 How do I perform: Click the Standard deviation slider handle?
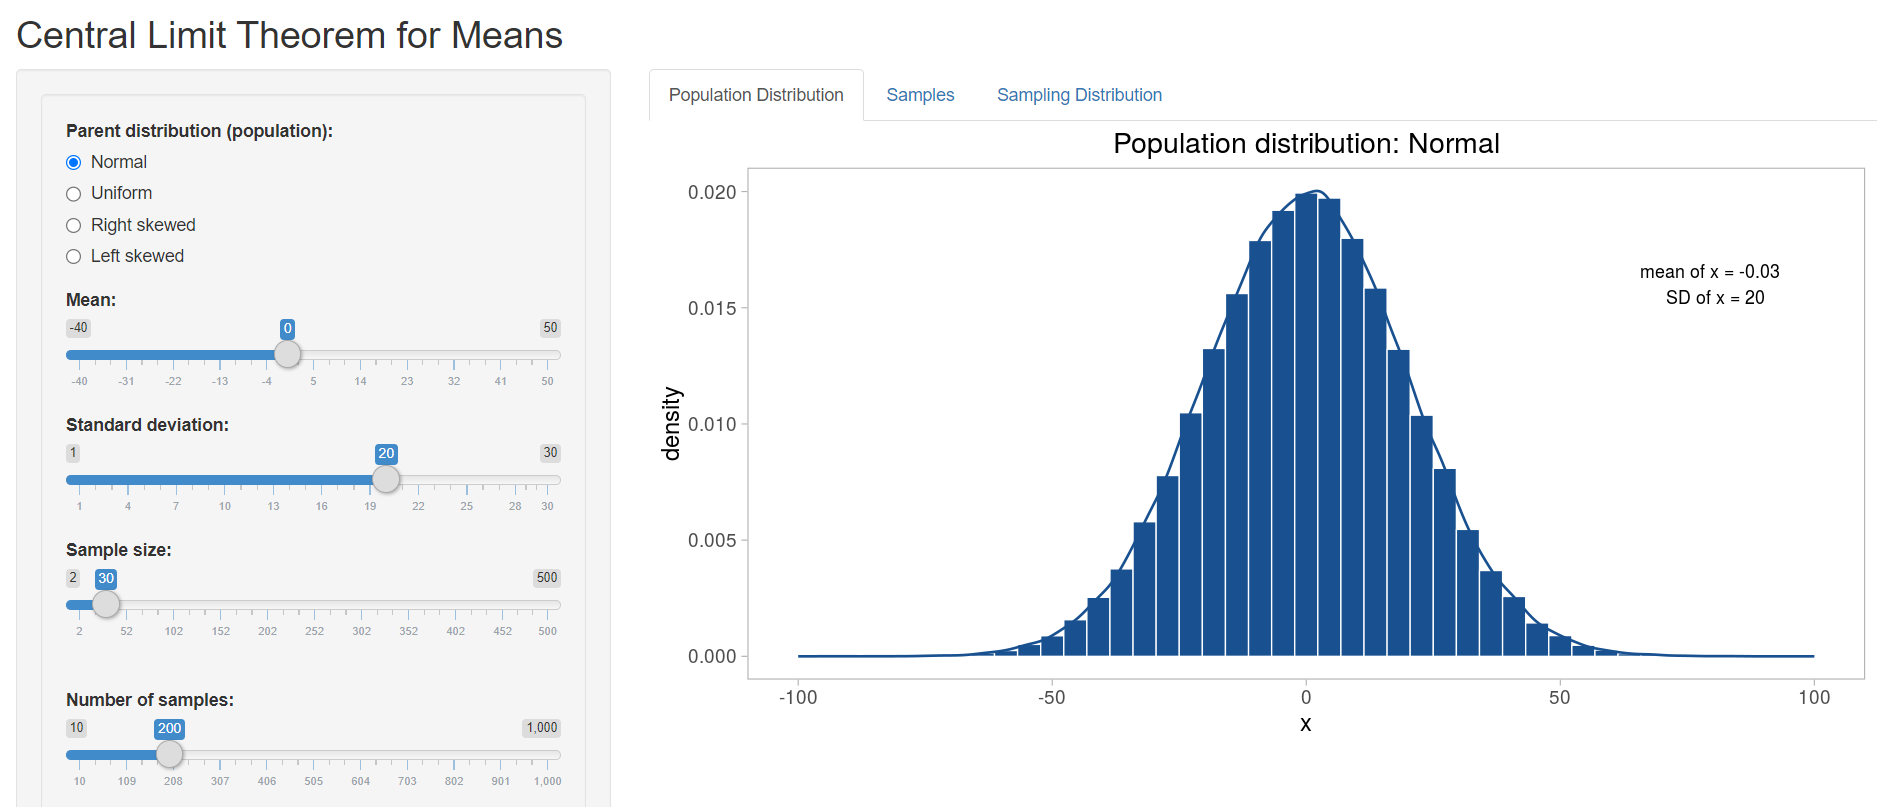click(x=386, y=479)
